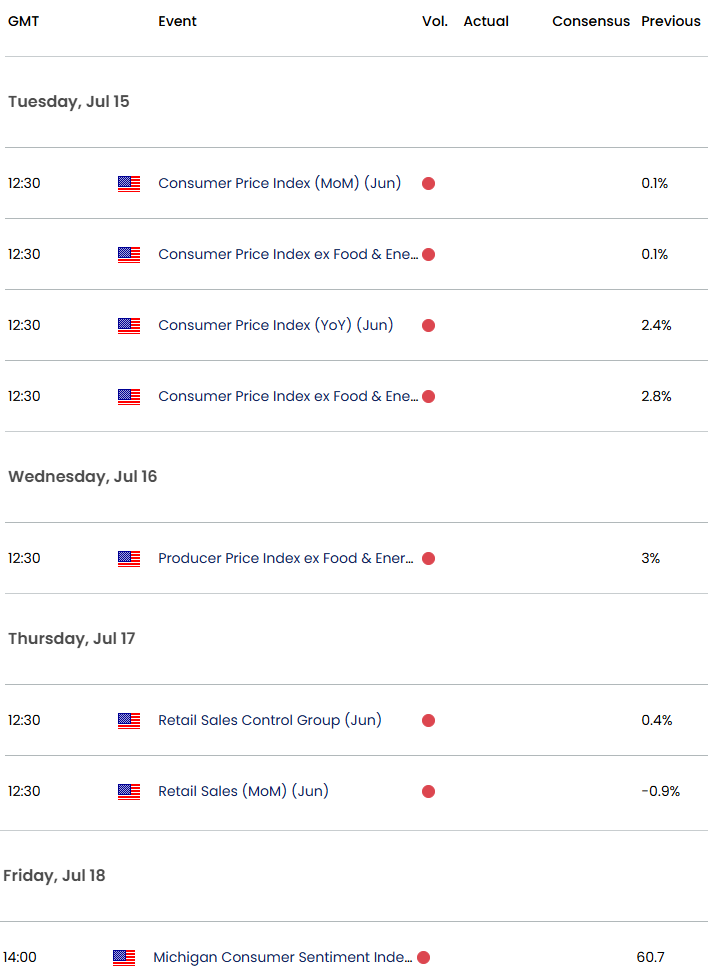708x975 pixels.
Task: Click red volatility dot for Retail Sales (MoM)
Action: (x=428, y=792)
